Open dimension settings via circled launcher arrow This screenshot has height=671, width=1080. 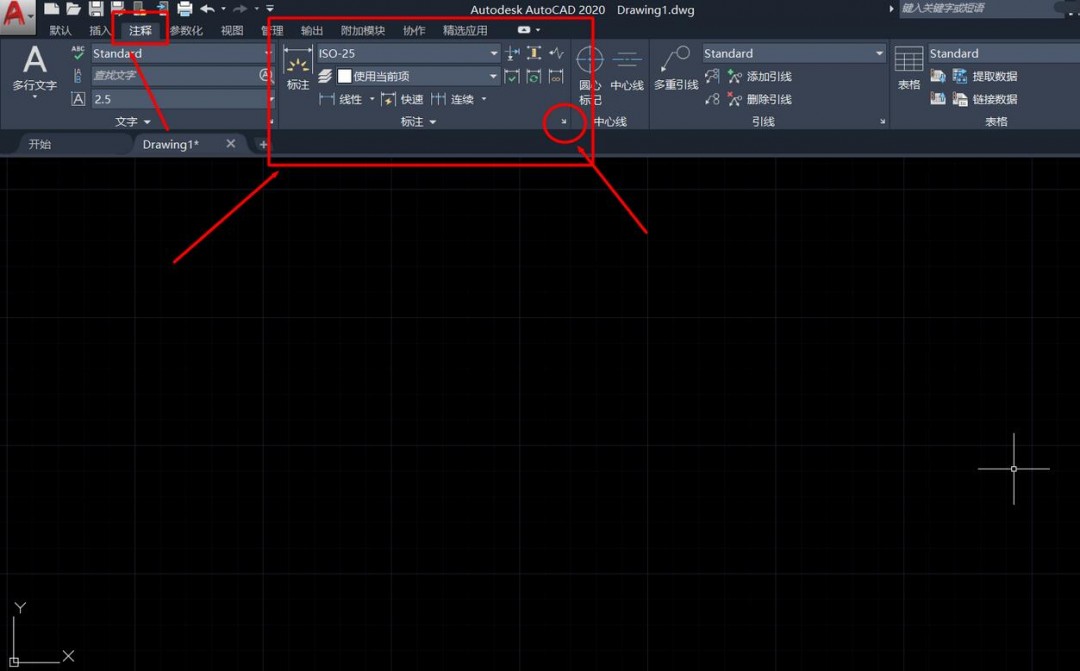[x=565, y=122]
